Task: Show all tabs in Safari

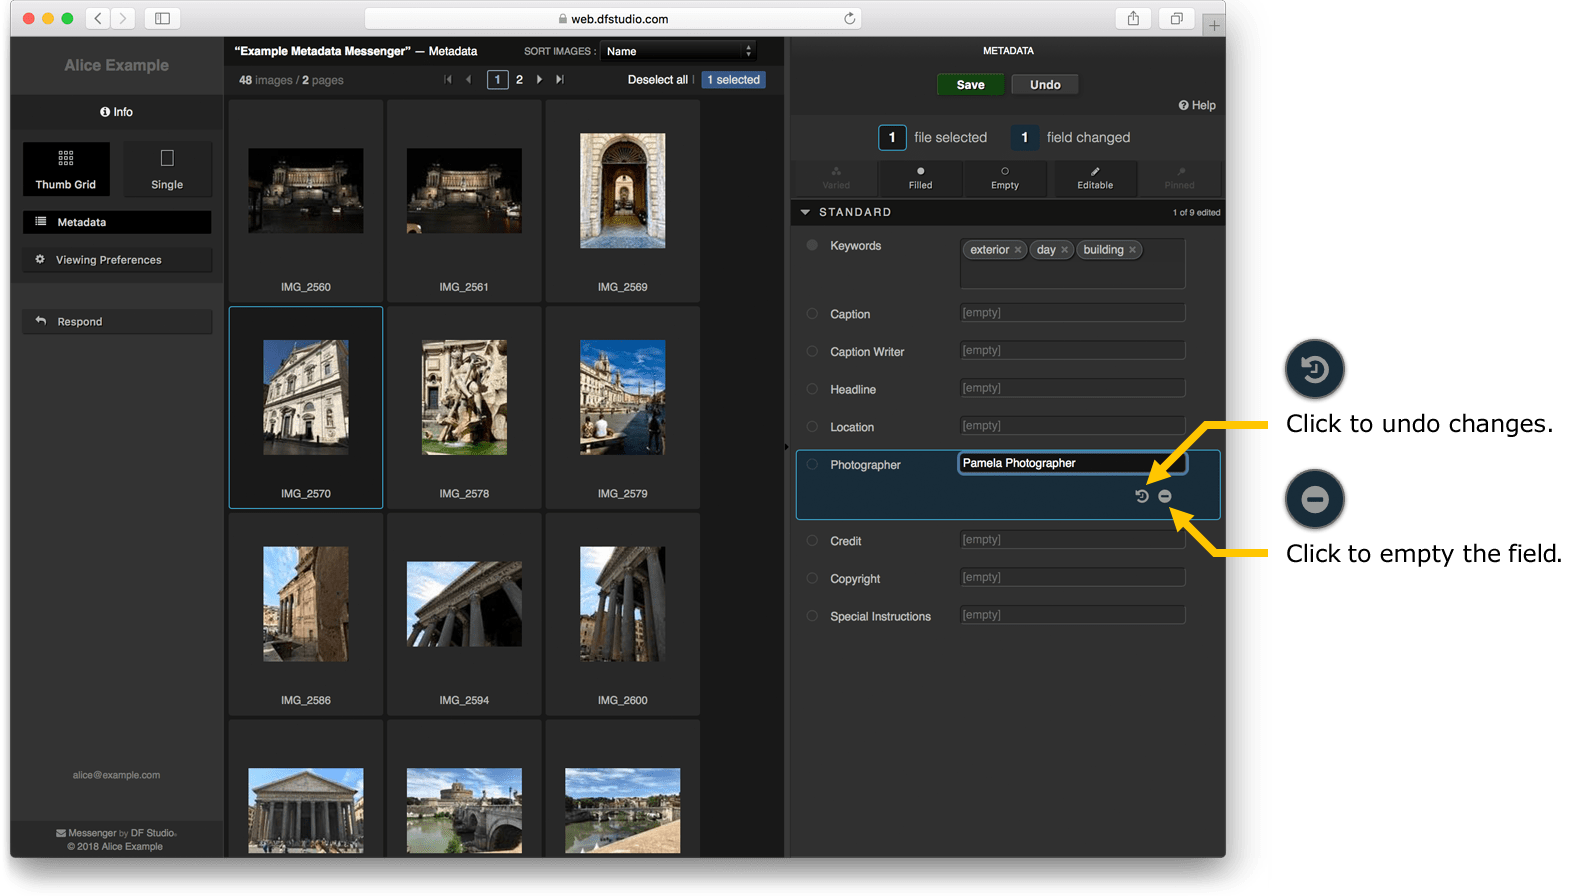Action: (1176, 18)
